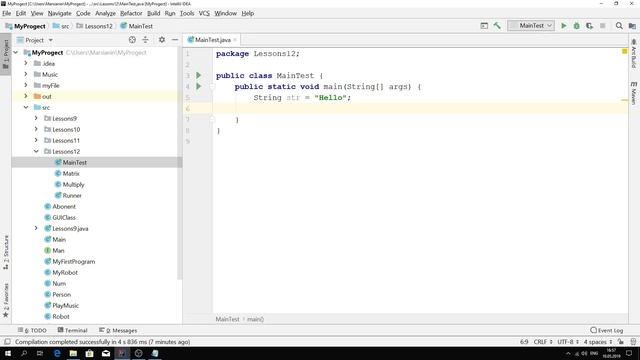Run MainTest with coverage

[590, 26]
